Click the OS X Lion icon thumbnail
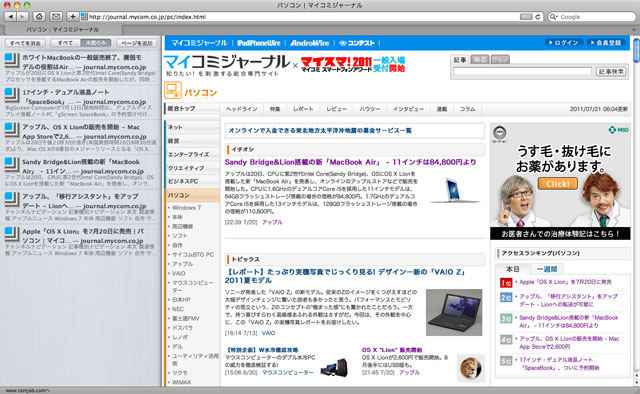Viewport: 640px width, 394px height. tap(471, 368)
